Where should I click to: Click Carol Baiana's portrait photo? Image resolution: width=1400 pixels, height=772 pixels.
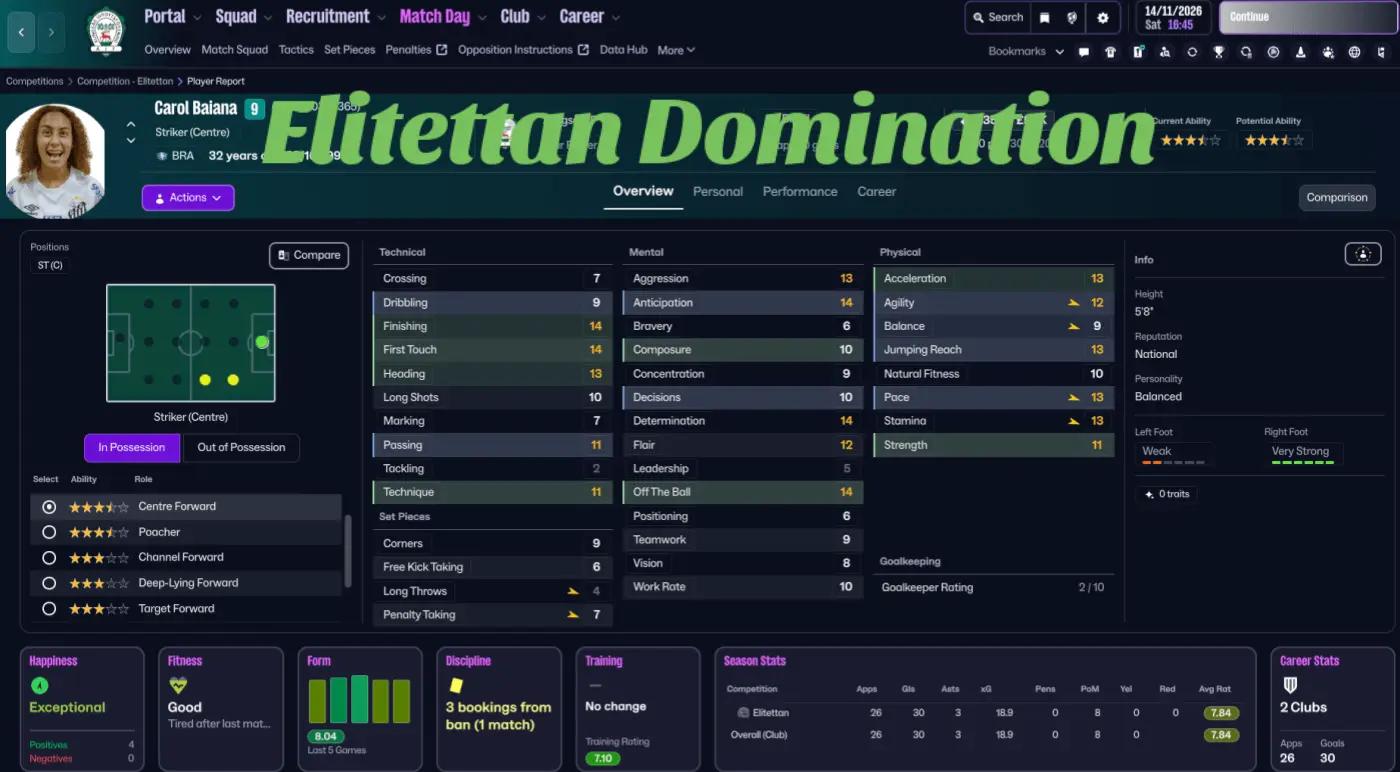(54, 160)
